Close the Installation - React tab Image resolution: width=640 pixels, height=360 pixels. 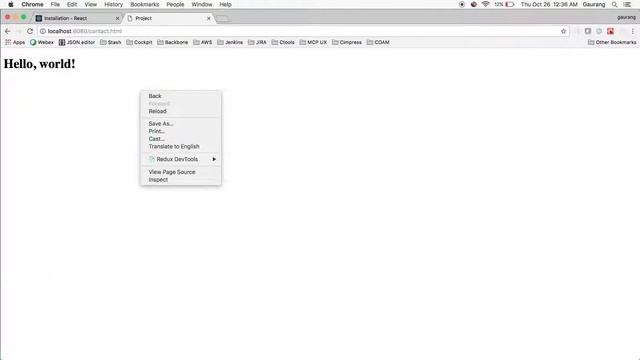118,18
